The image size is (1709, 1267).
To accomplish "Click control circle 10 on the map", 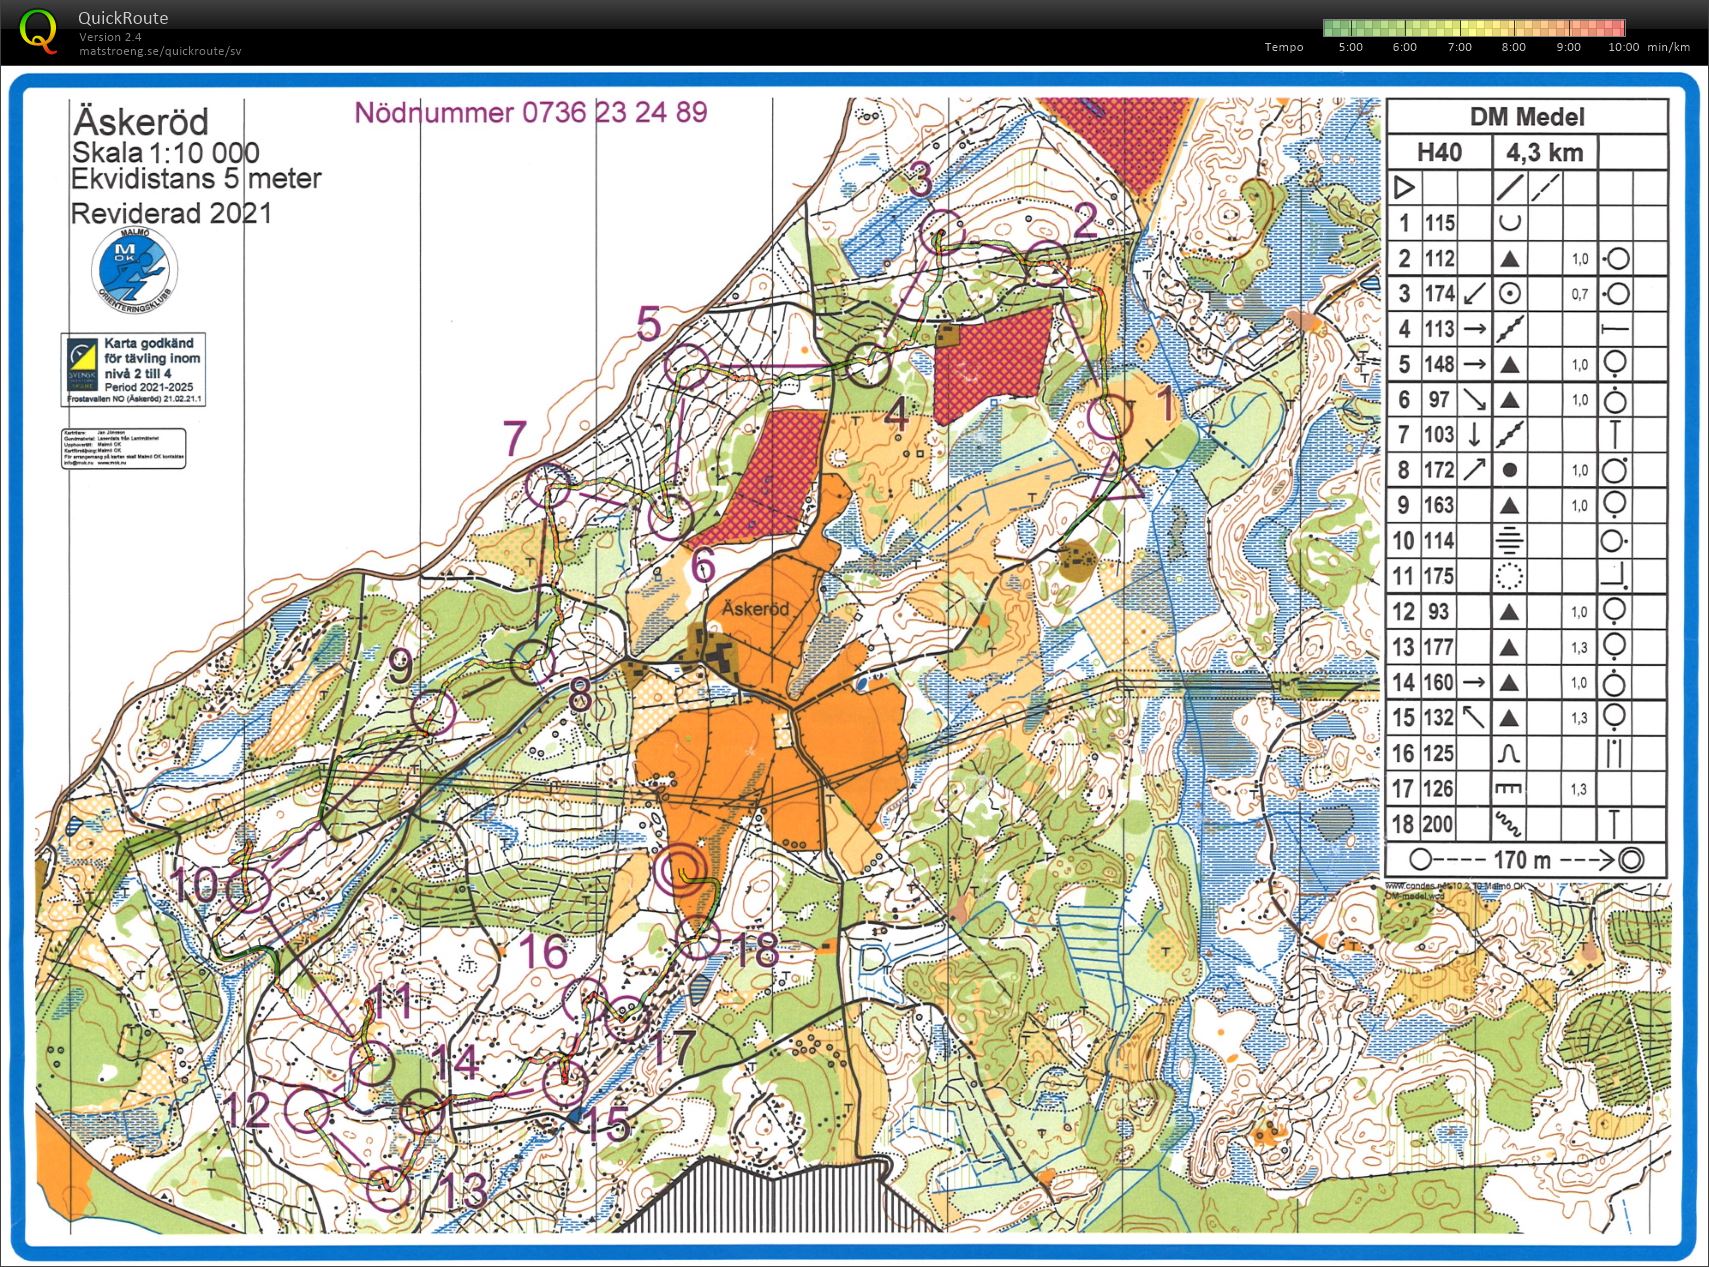I will (248, 890).
